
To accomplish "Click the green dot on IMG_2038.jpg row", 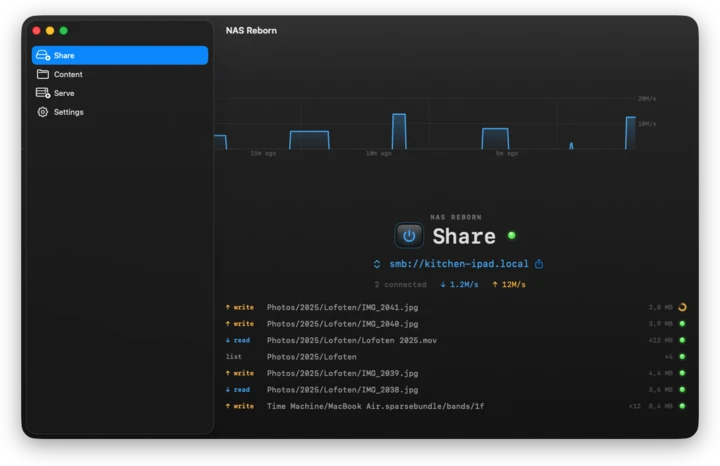I will coord(682,390).
